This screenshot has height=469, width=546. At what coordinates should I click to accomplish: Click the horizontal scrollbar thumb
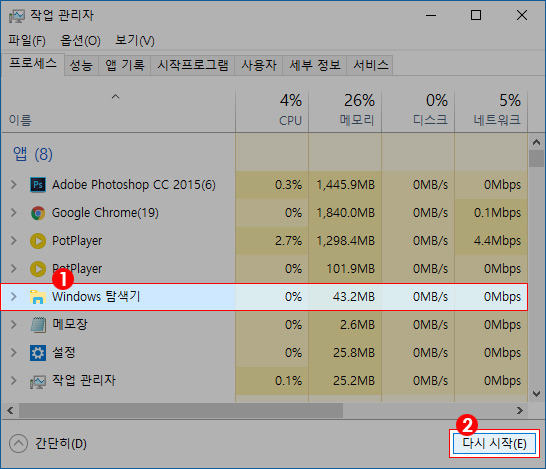tap(181, 411)
